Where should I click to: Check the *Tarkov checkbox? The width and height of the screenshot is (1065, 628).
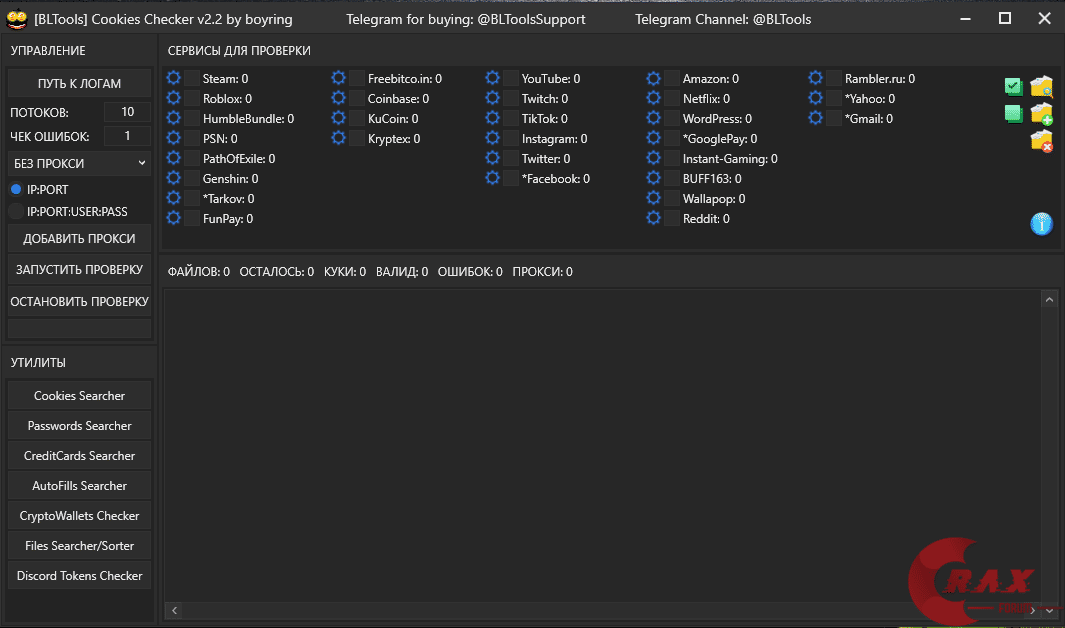tap(192, 198)
